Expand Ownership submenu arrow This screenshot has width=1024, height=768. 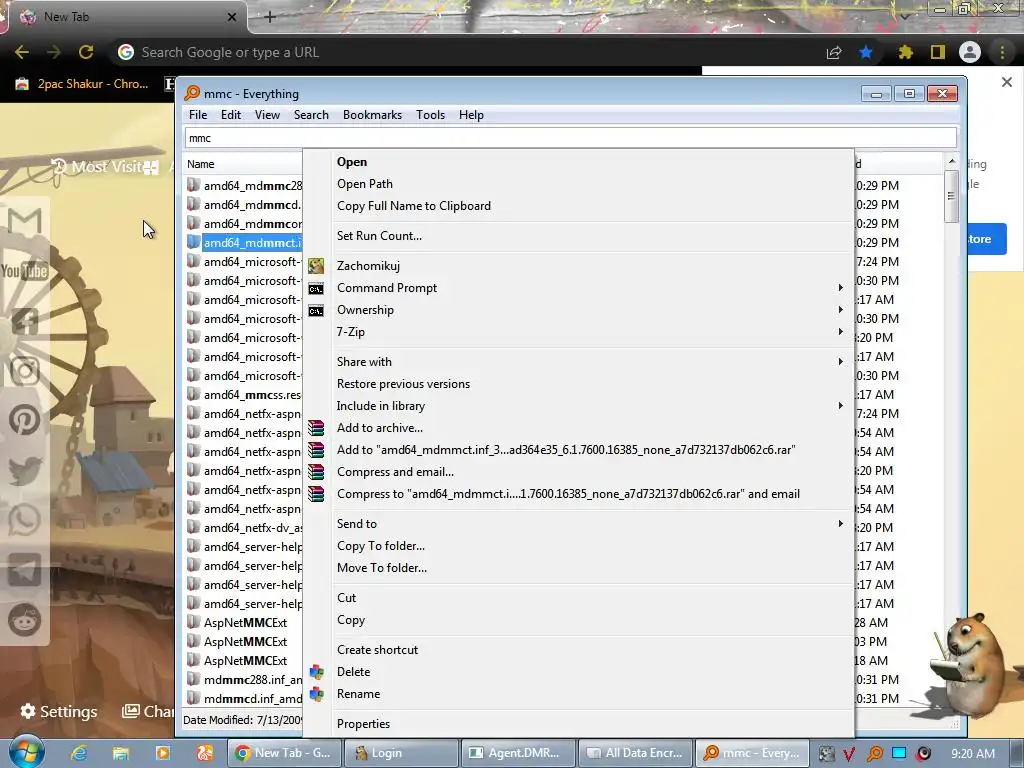point(840,310)
